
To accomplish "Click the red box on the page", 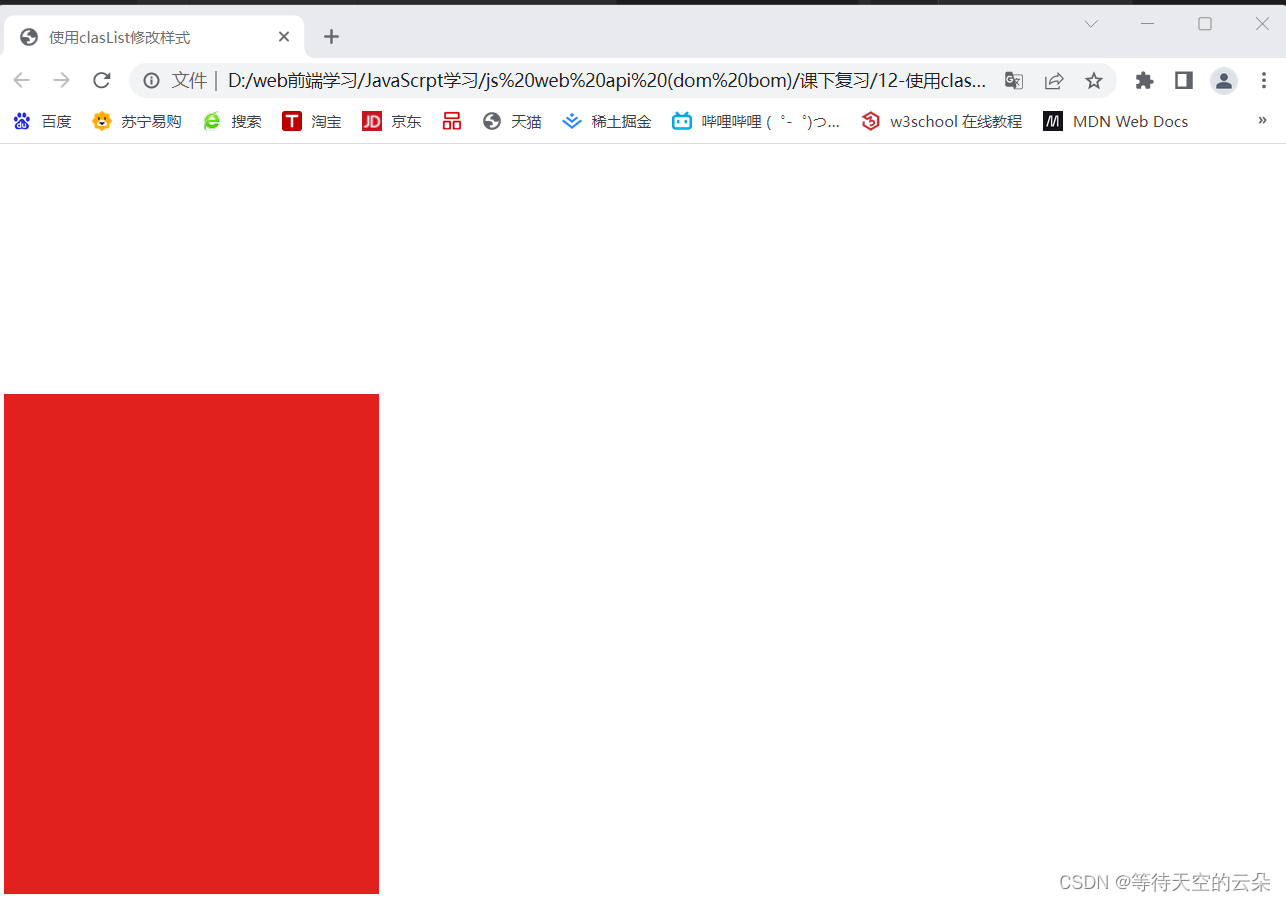I will click(191, 644).
